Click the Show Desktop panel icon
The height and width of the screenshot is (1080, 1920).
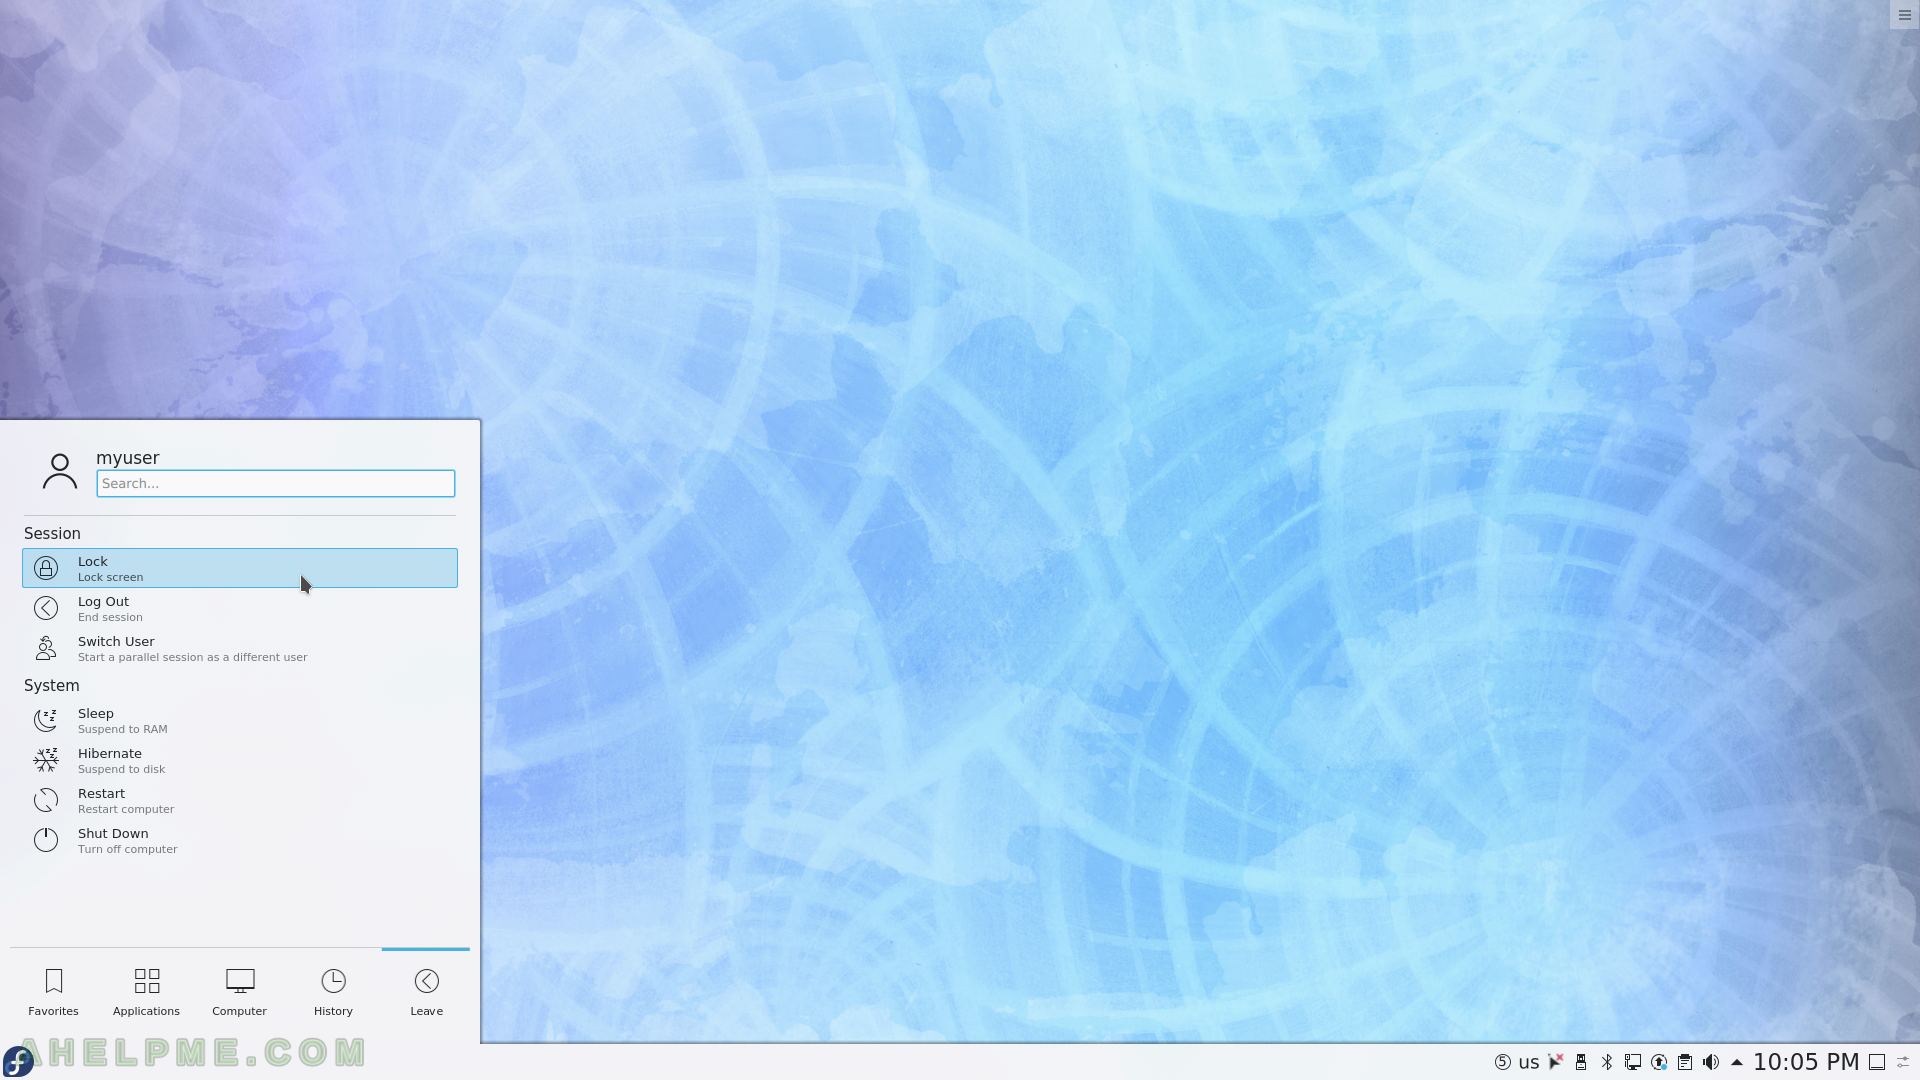pyautogui.click(x=1877, y=1062)
